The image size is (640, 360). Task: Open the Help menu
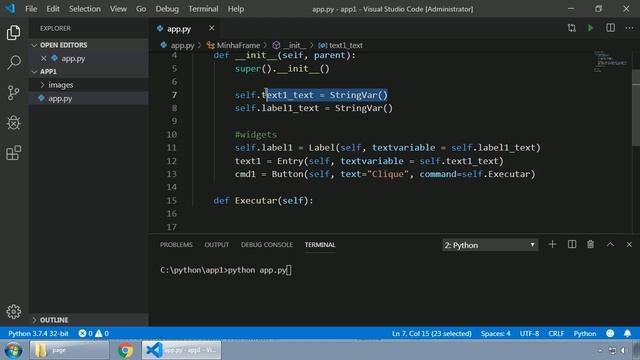click(x=236, y=9)
